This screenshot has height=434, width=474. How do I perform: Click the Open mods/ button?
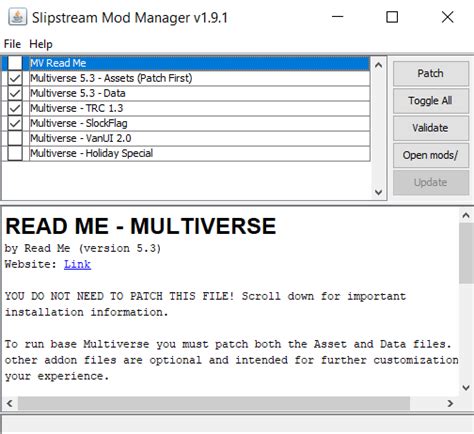(431, 155)
